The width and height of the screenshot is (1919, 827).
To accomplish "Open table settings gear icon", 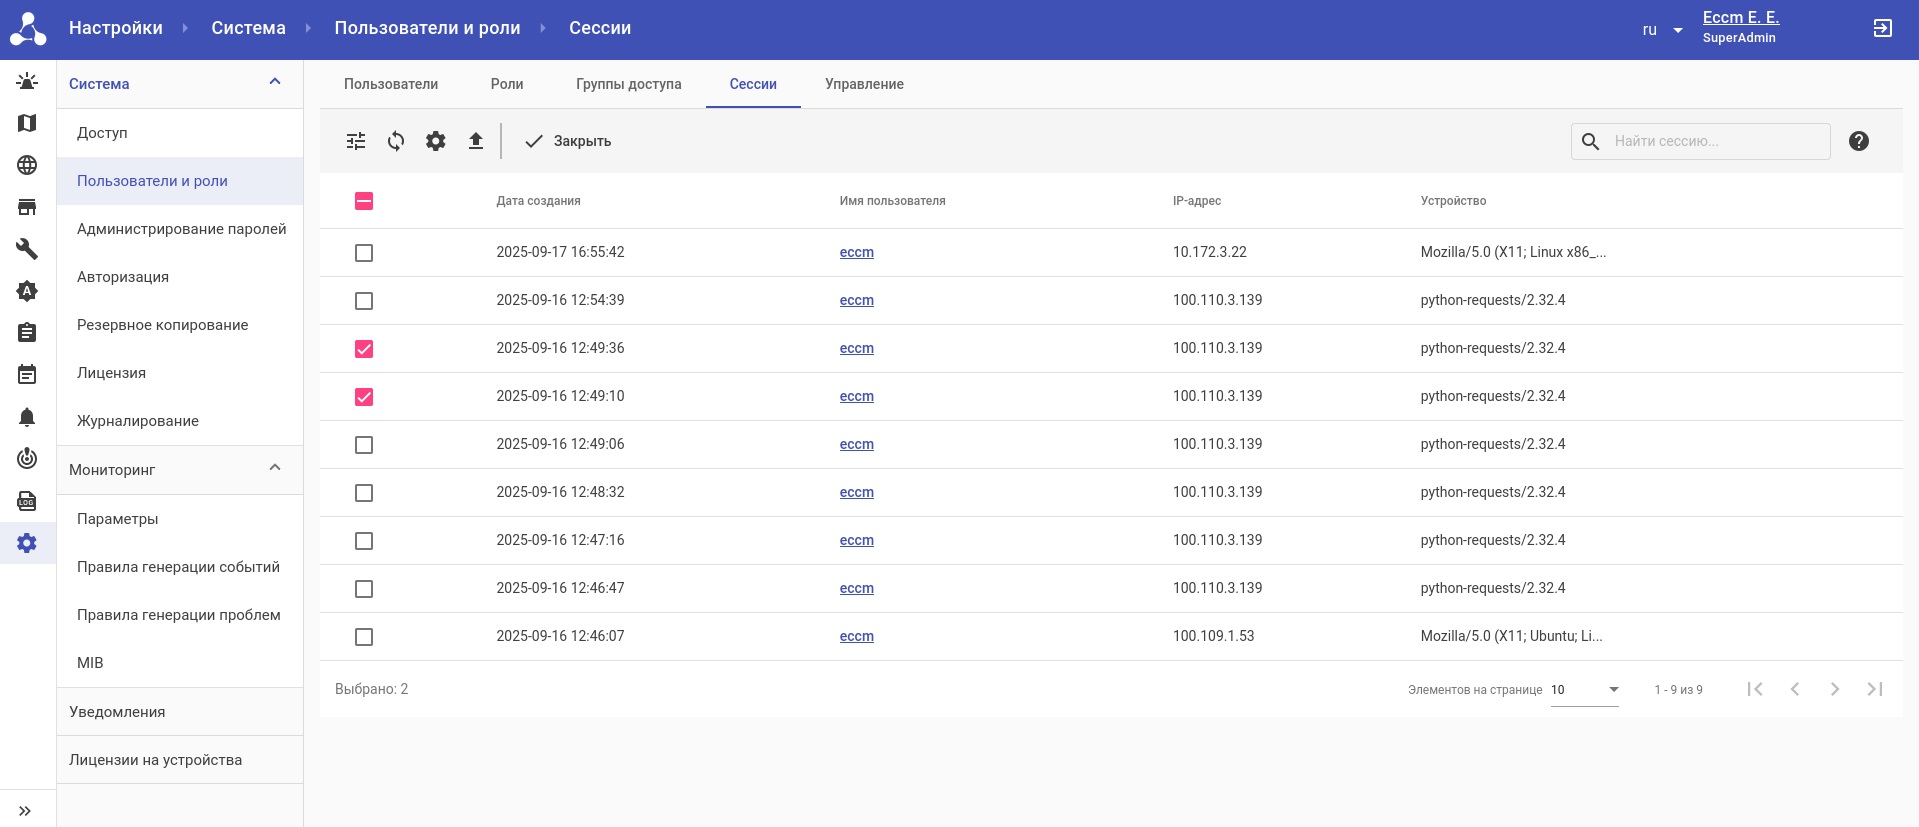I will click(436, 141).
